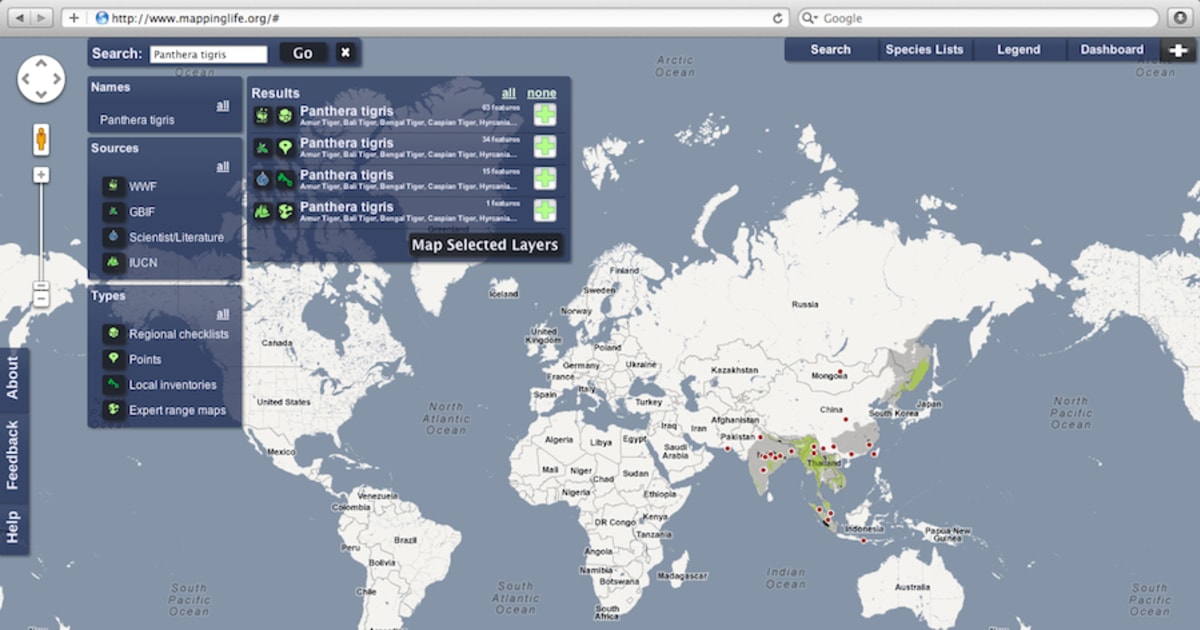This screenshot has height=630, width=1200.
Task: Click the Local inventories type label
Action: click(x=173, y=385)
